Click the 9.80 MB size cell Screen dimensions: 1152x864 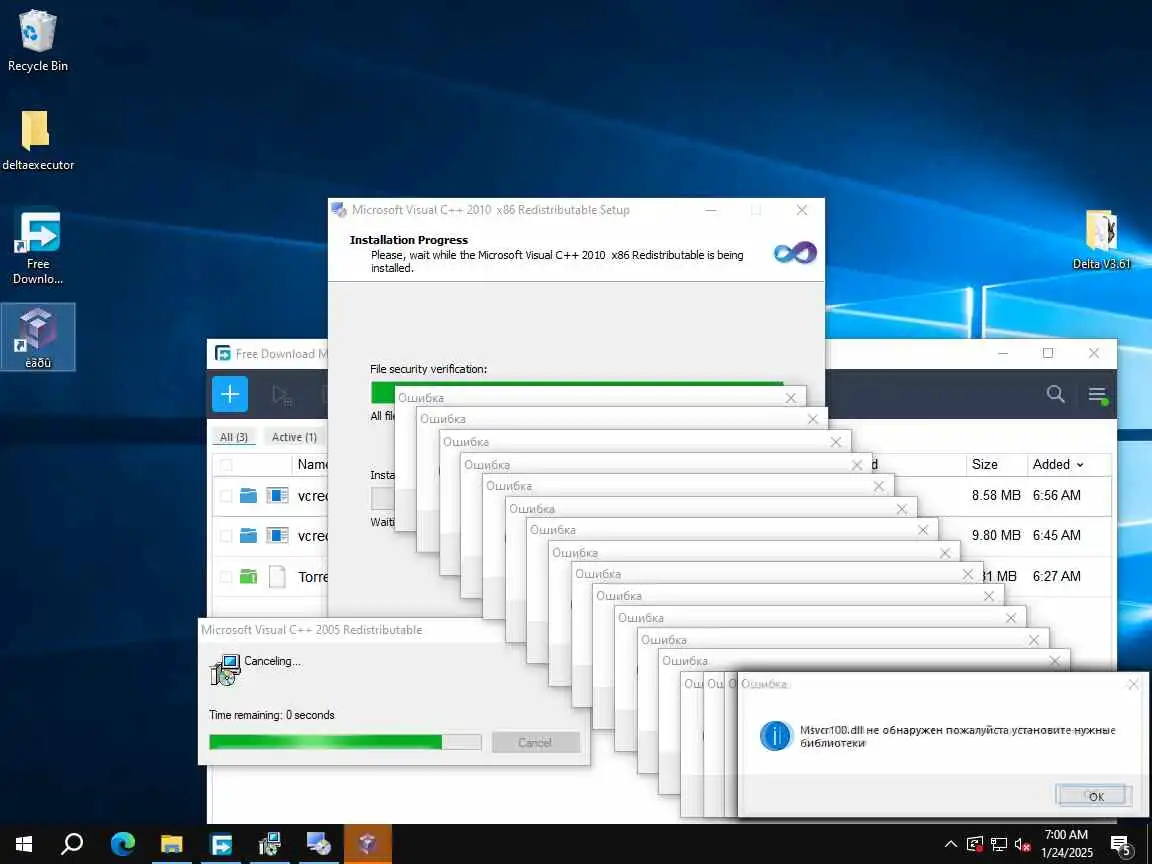pyautogui.click(x=996, y=535)
